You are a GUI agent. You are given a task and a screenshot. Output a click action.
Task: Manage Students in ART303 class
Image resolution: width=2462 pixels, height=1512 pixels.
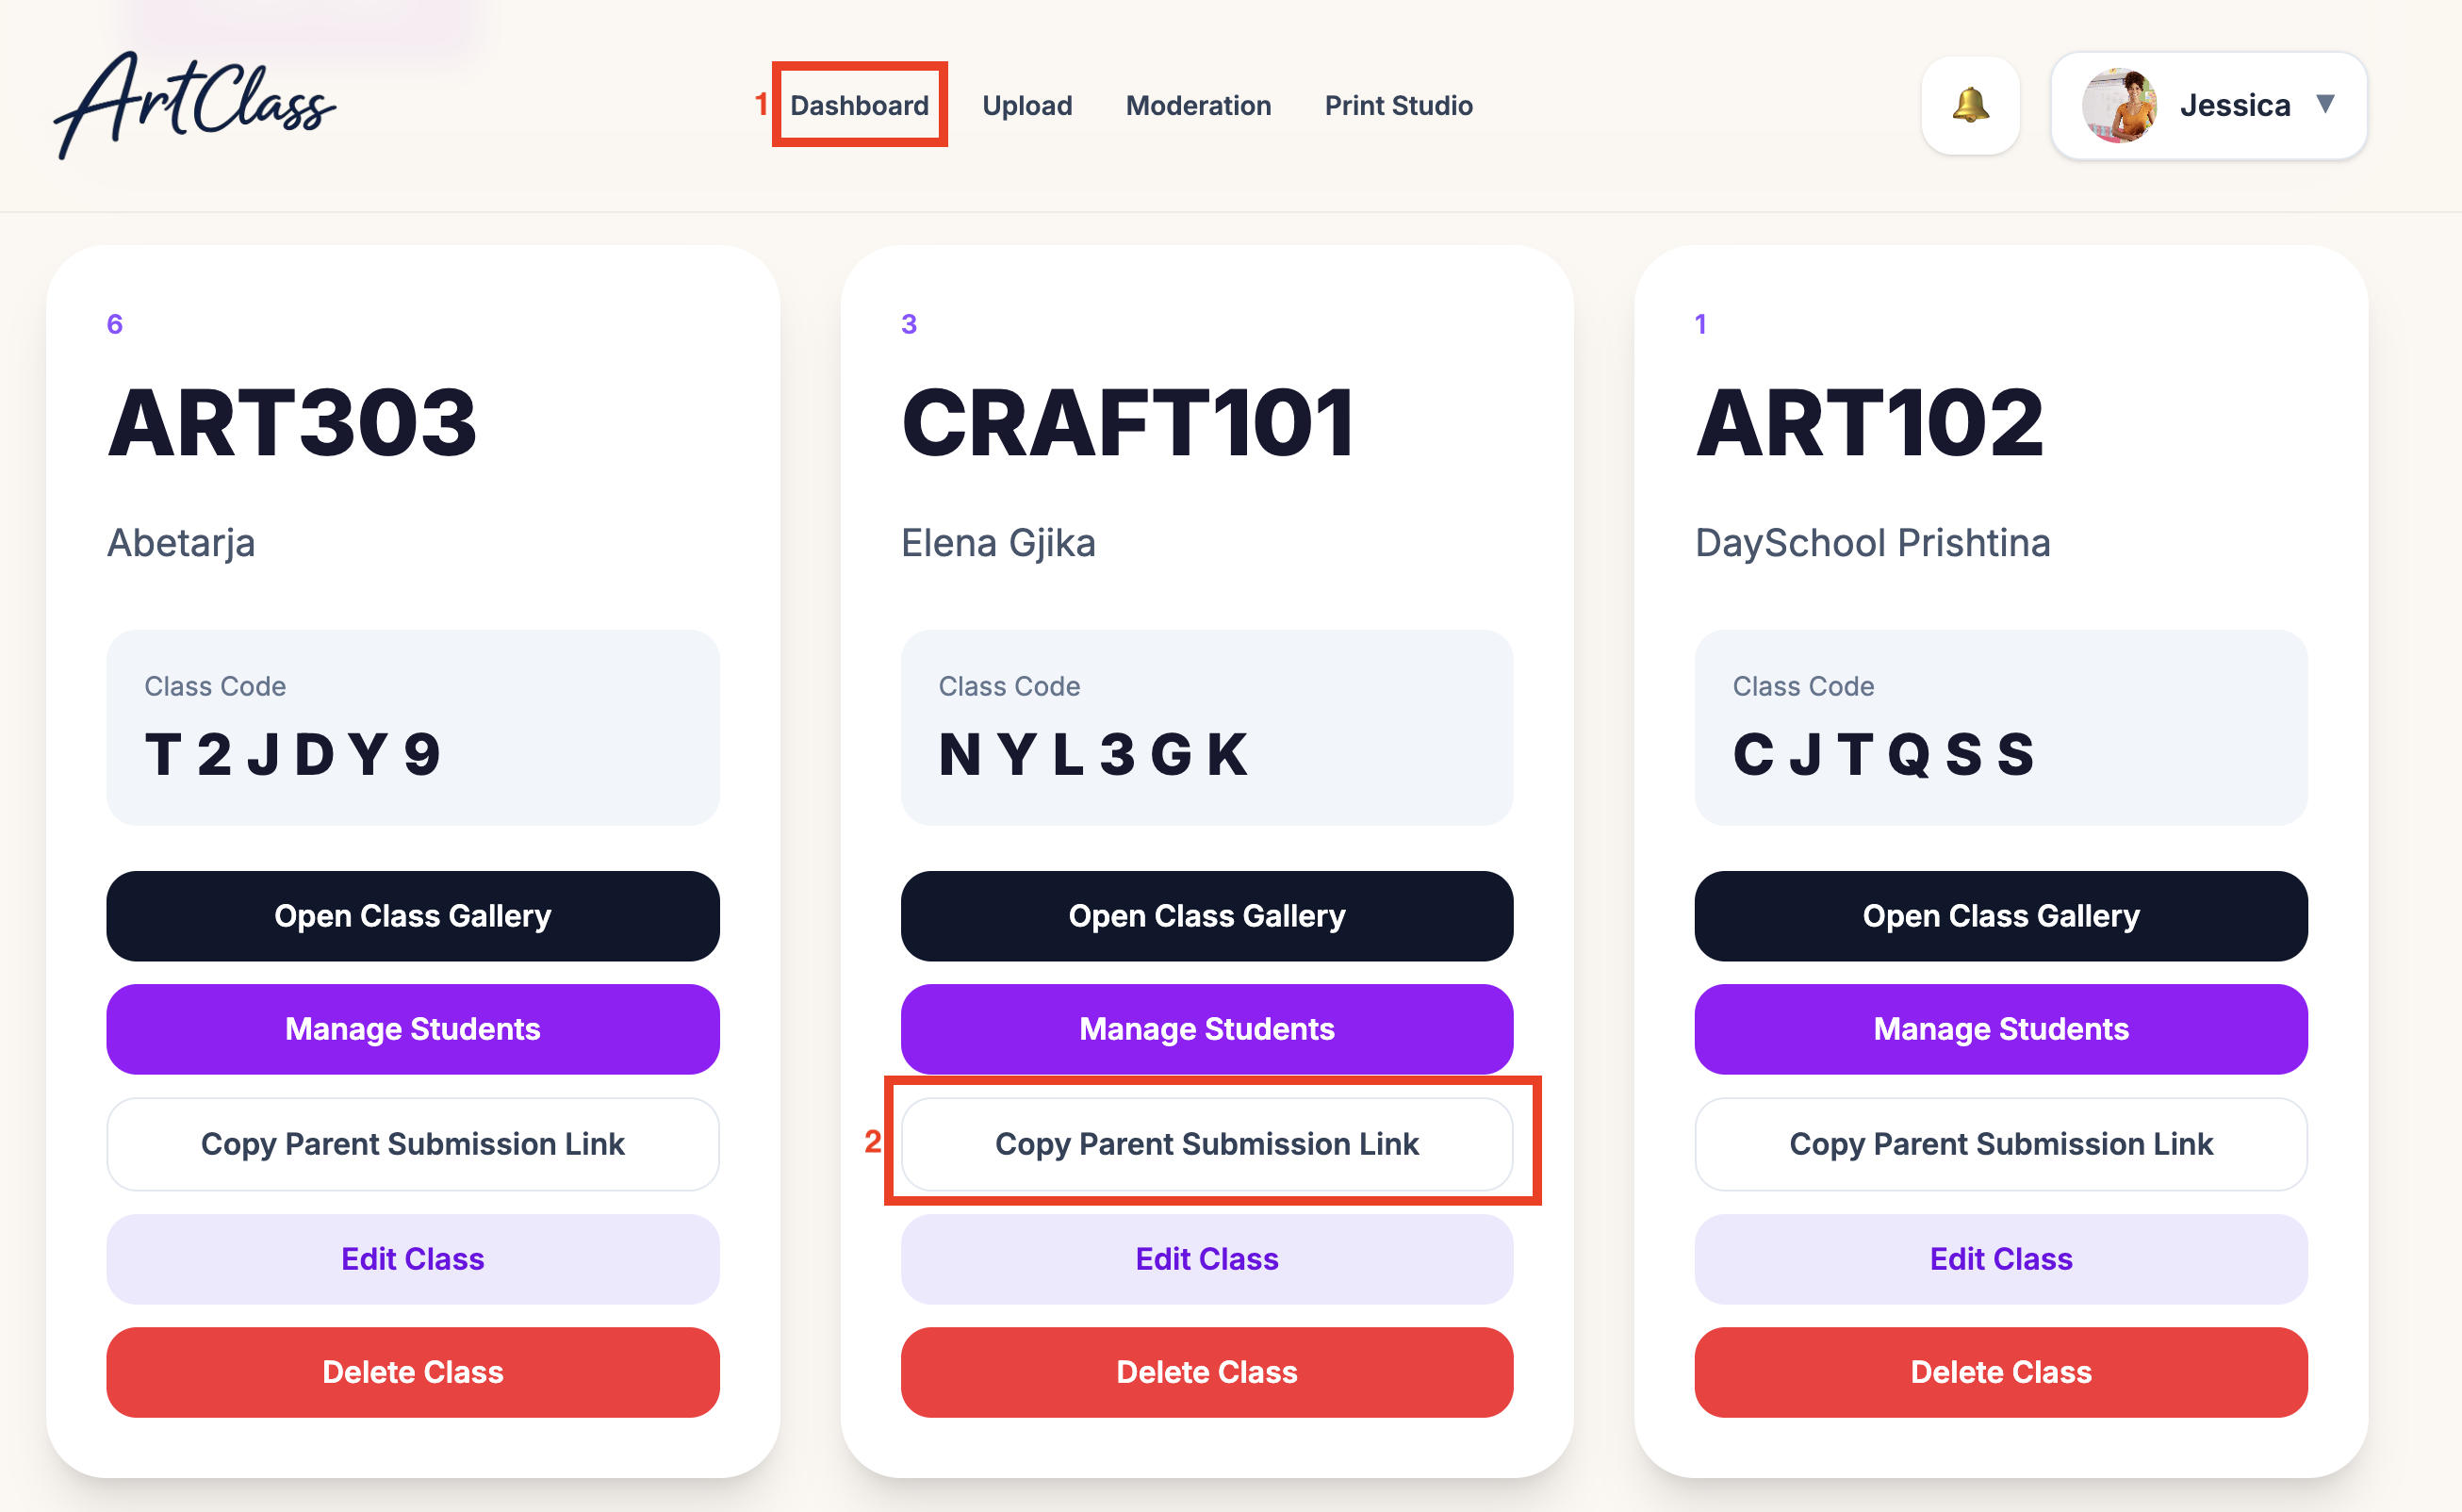(x=413, y=1029)
